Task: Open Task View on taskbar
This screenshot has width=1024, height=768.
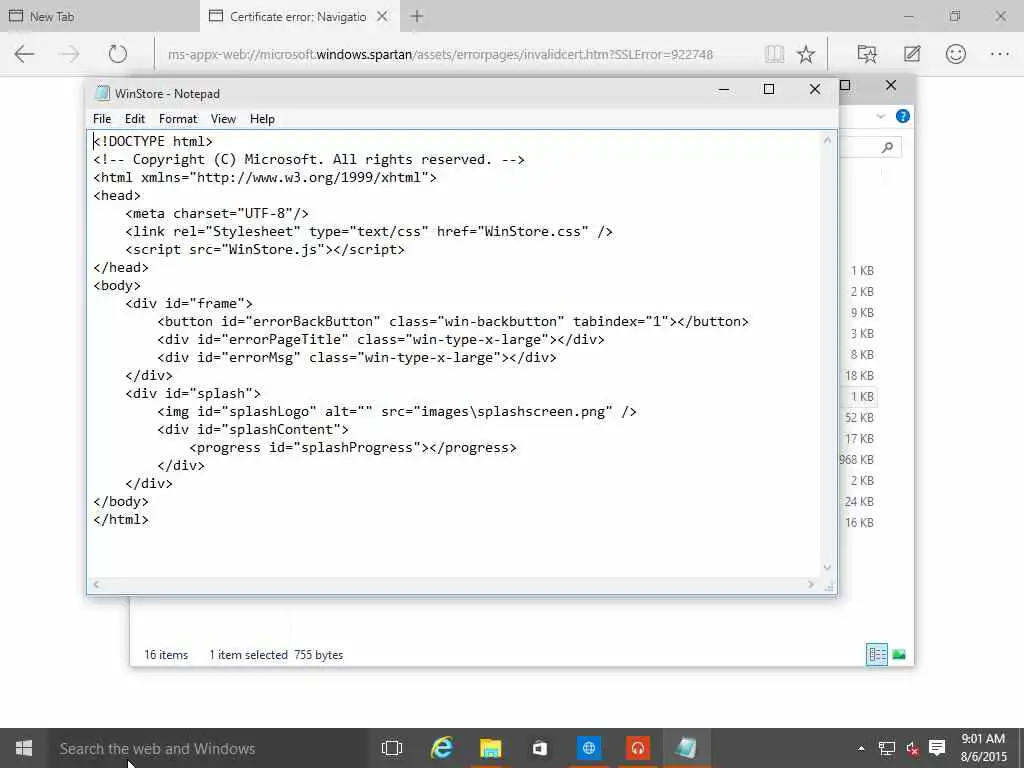Action: [392, 748]
